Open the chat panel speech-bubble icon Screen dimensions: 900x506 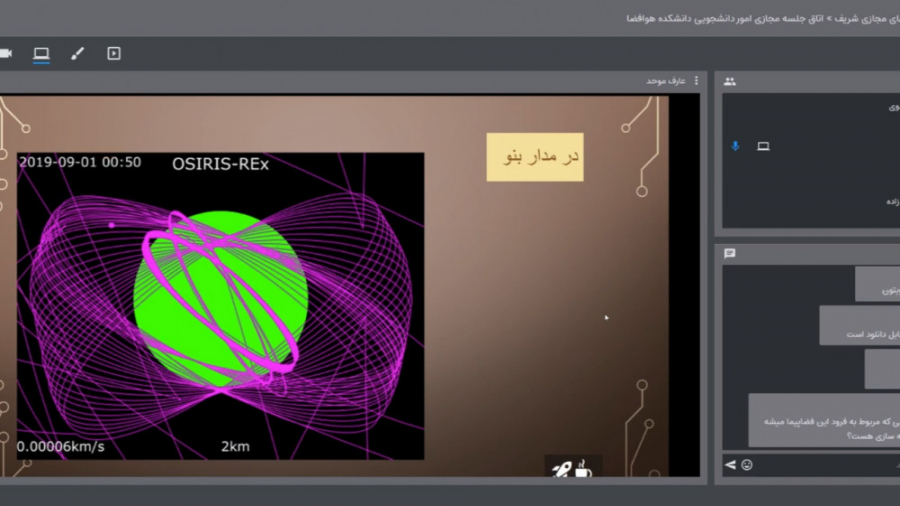tap(730, 254)
